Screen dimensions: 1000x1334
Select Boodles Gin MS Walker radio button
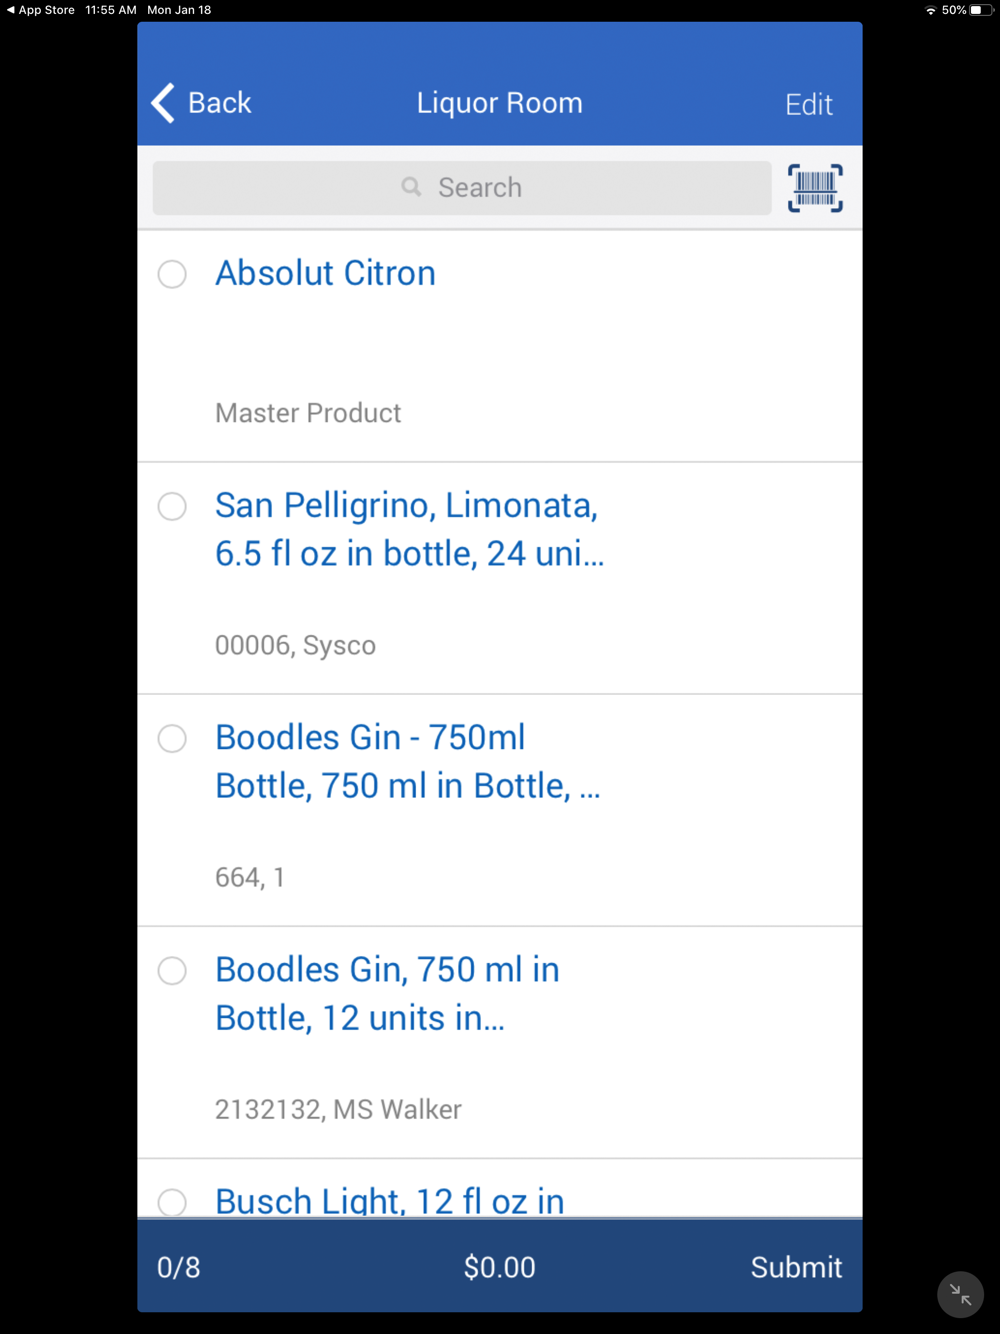coord(172,970)
